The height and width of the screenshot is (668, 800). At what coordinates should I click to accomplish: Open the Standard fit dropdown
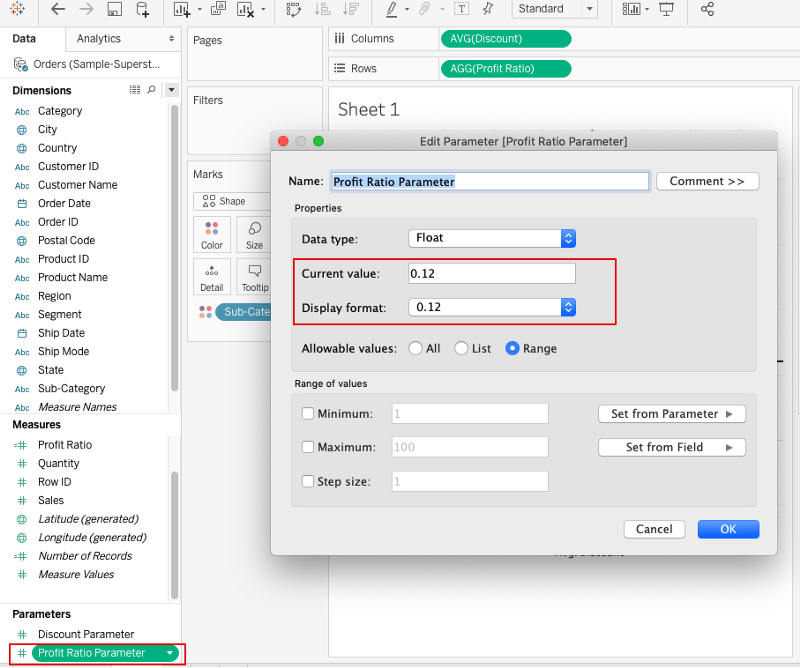554,9
